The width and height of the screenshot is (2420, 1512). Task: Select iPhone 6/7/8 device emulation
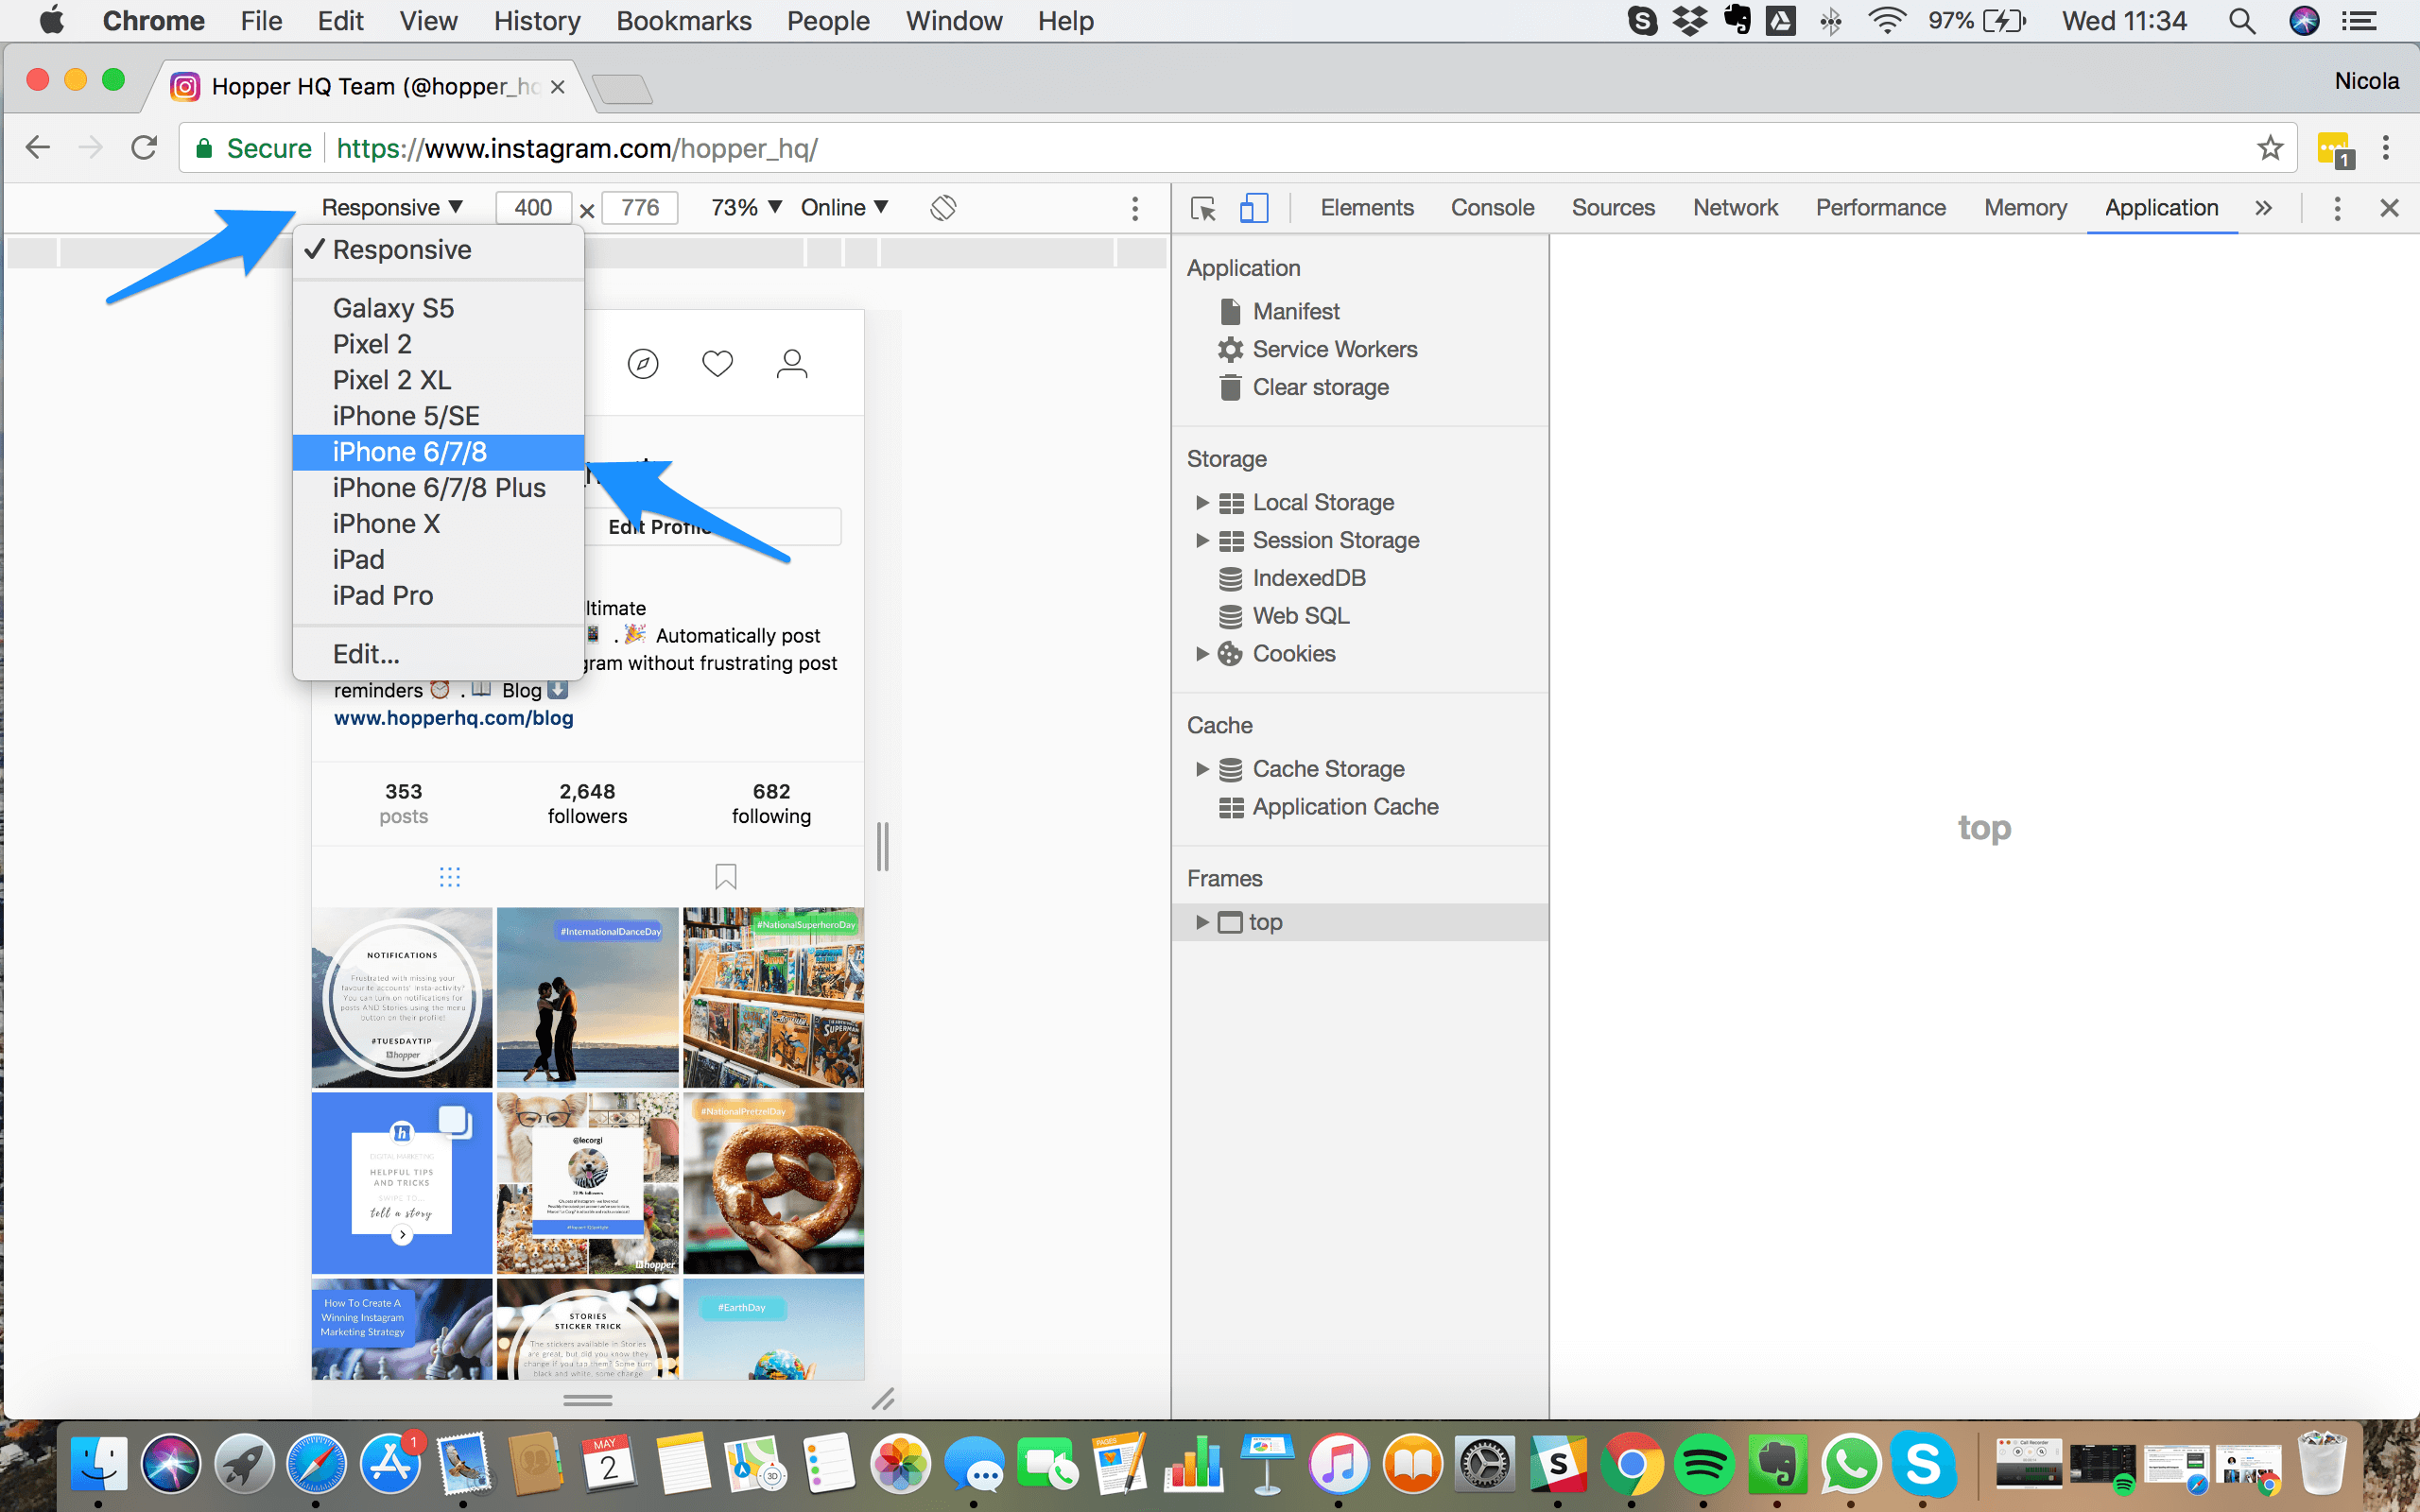pyautogui.click(x=407, y=451)
